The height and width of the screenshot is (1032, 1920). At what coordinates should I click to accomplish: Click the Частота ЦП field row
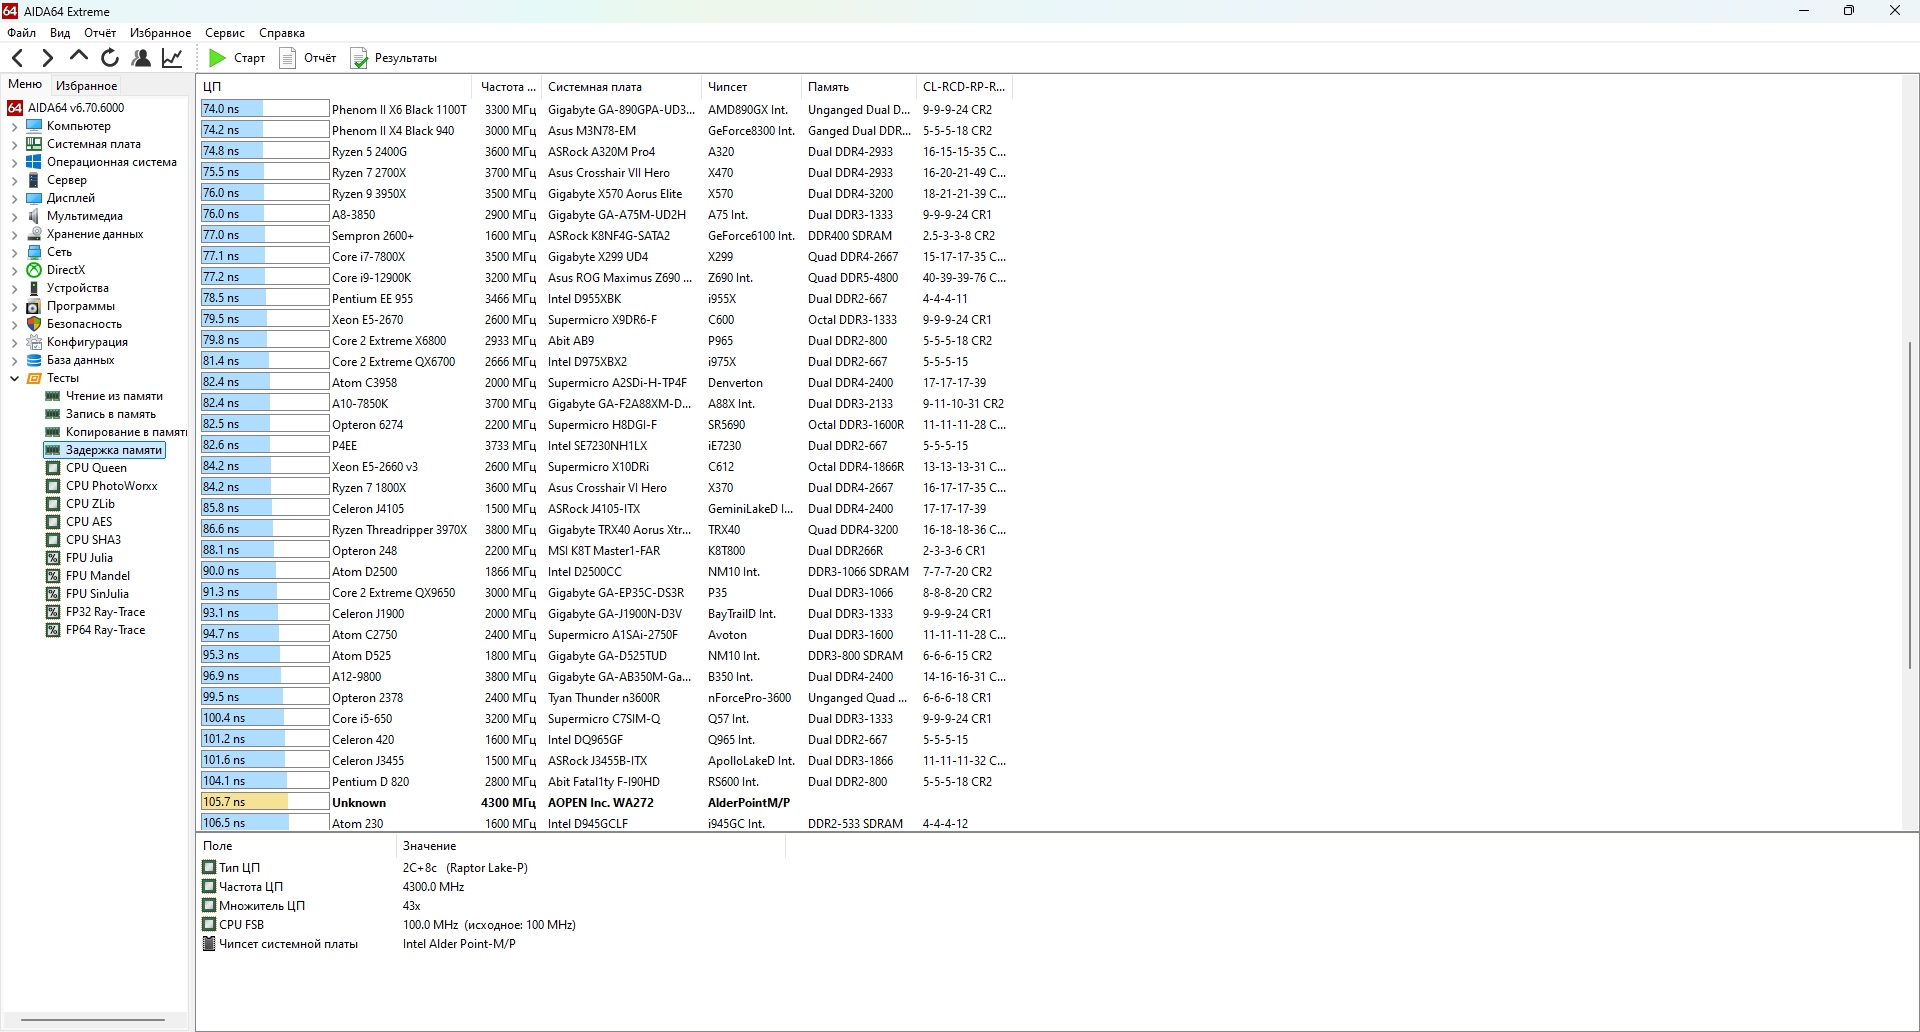(491, 887)
